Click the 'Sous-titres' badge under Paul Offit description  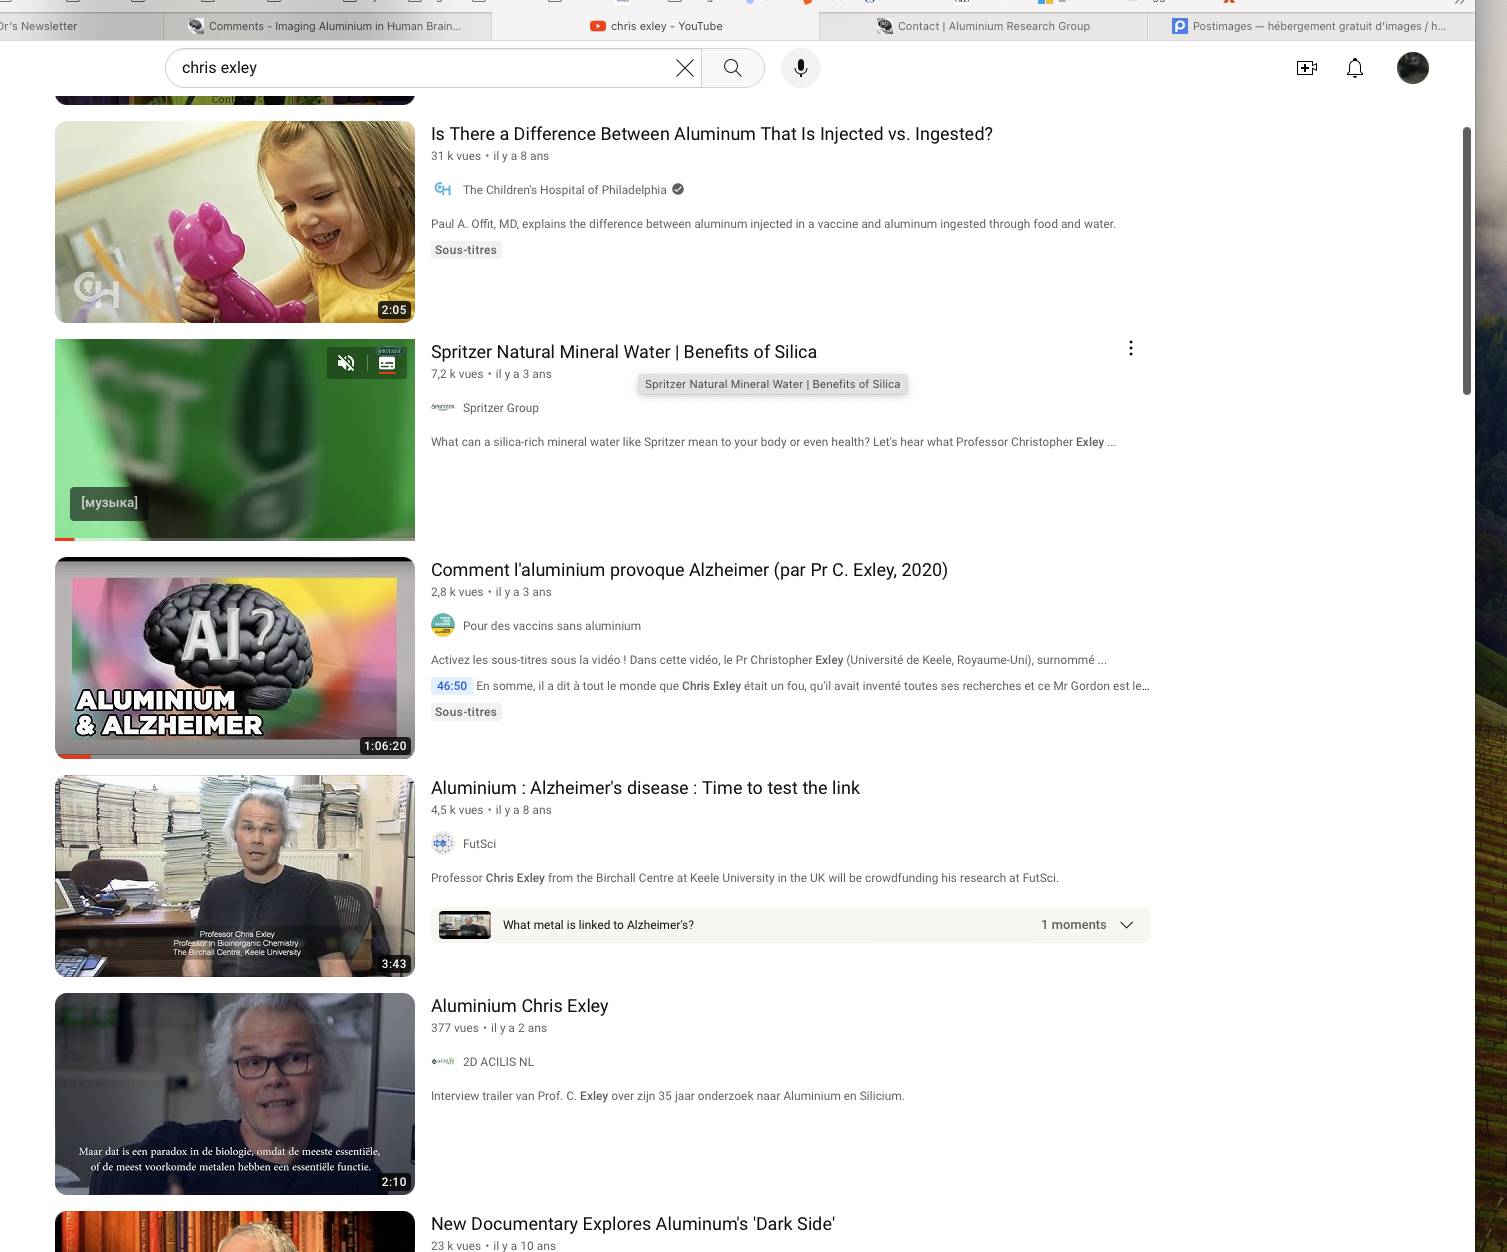pos(466,250)
